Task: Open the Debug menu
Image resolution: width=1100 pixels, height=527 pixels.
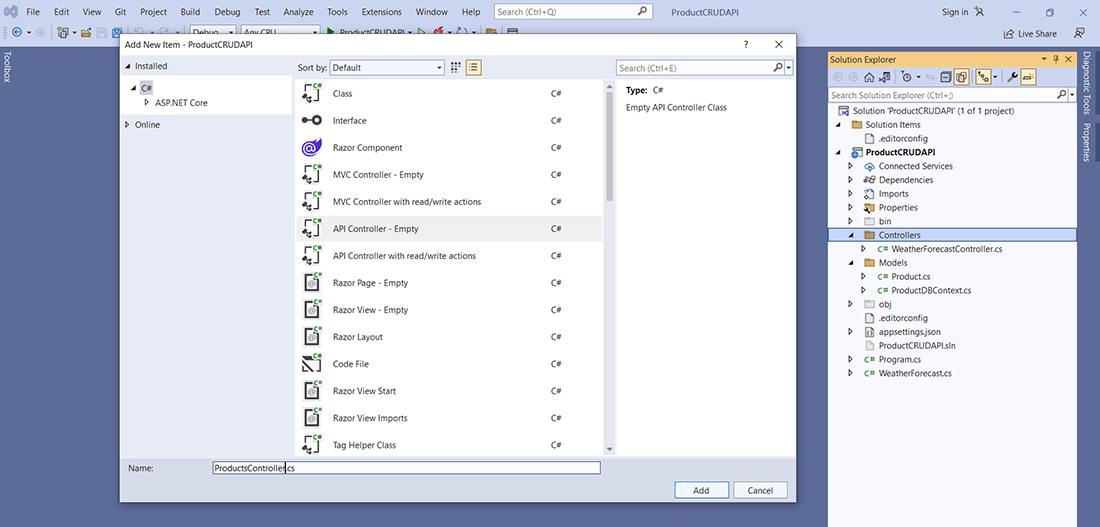Action: [x=227, y=12]
